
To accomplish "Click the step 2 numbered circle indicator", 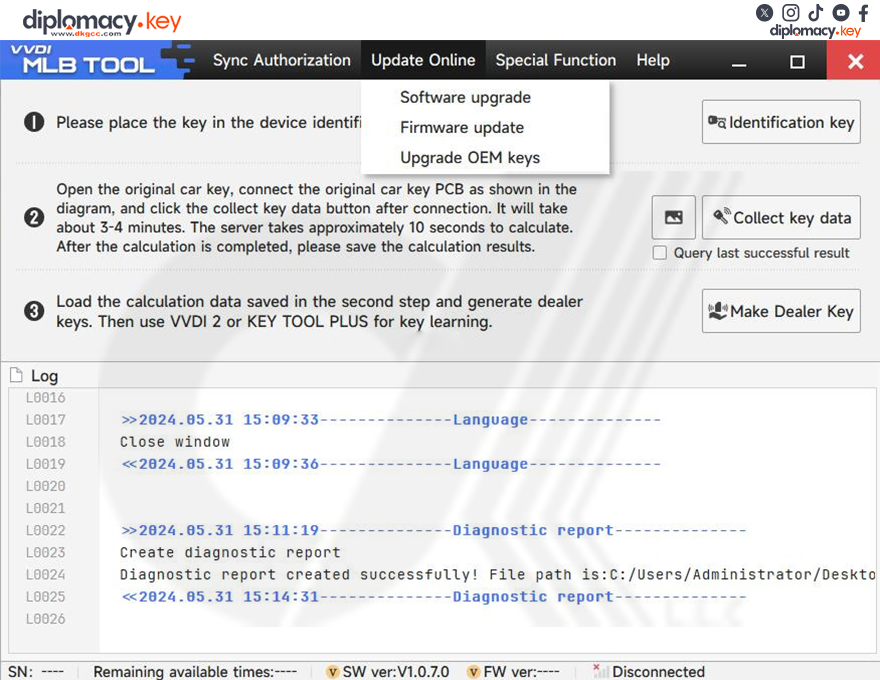I will click(33, 216).
